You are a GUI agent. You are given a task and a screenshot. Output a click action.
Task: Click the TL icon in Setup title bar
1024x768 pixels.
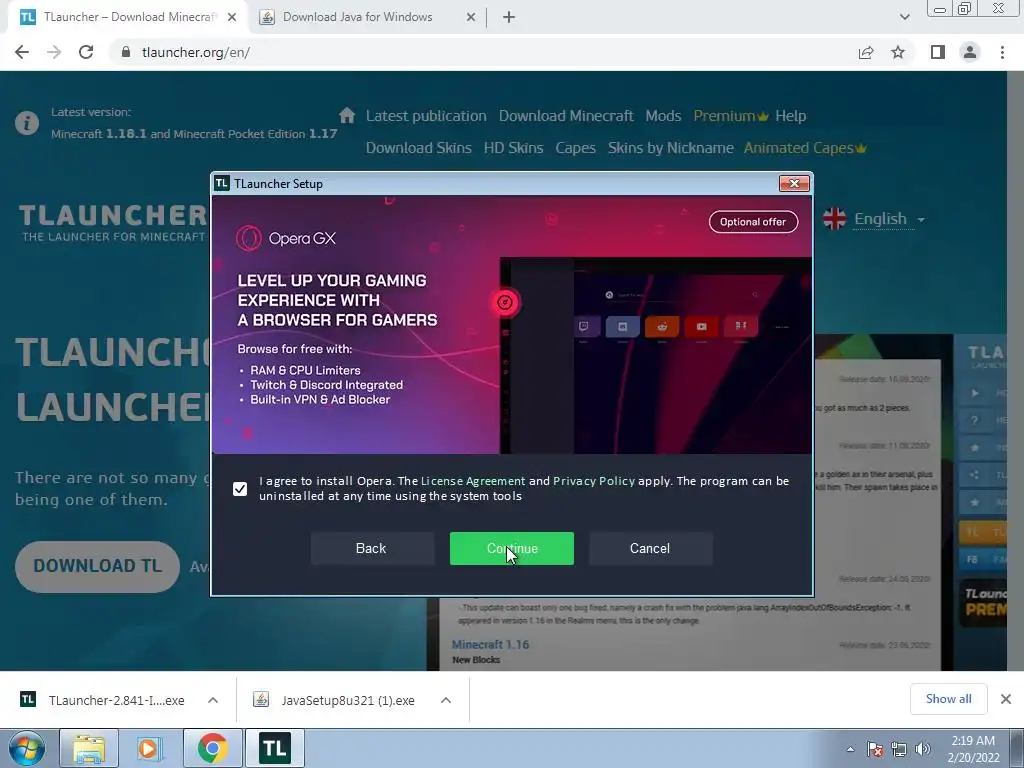tap(221, 184)
